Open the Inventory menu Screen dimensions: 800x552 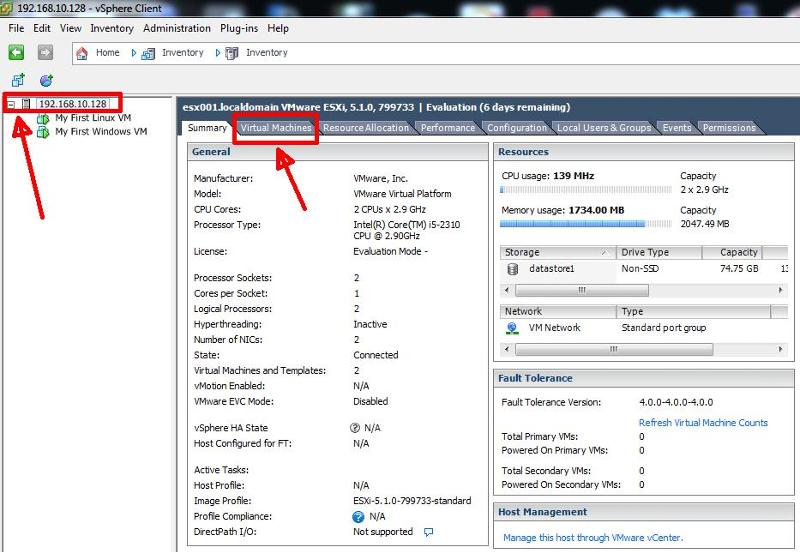point(112,28)
